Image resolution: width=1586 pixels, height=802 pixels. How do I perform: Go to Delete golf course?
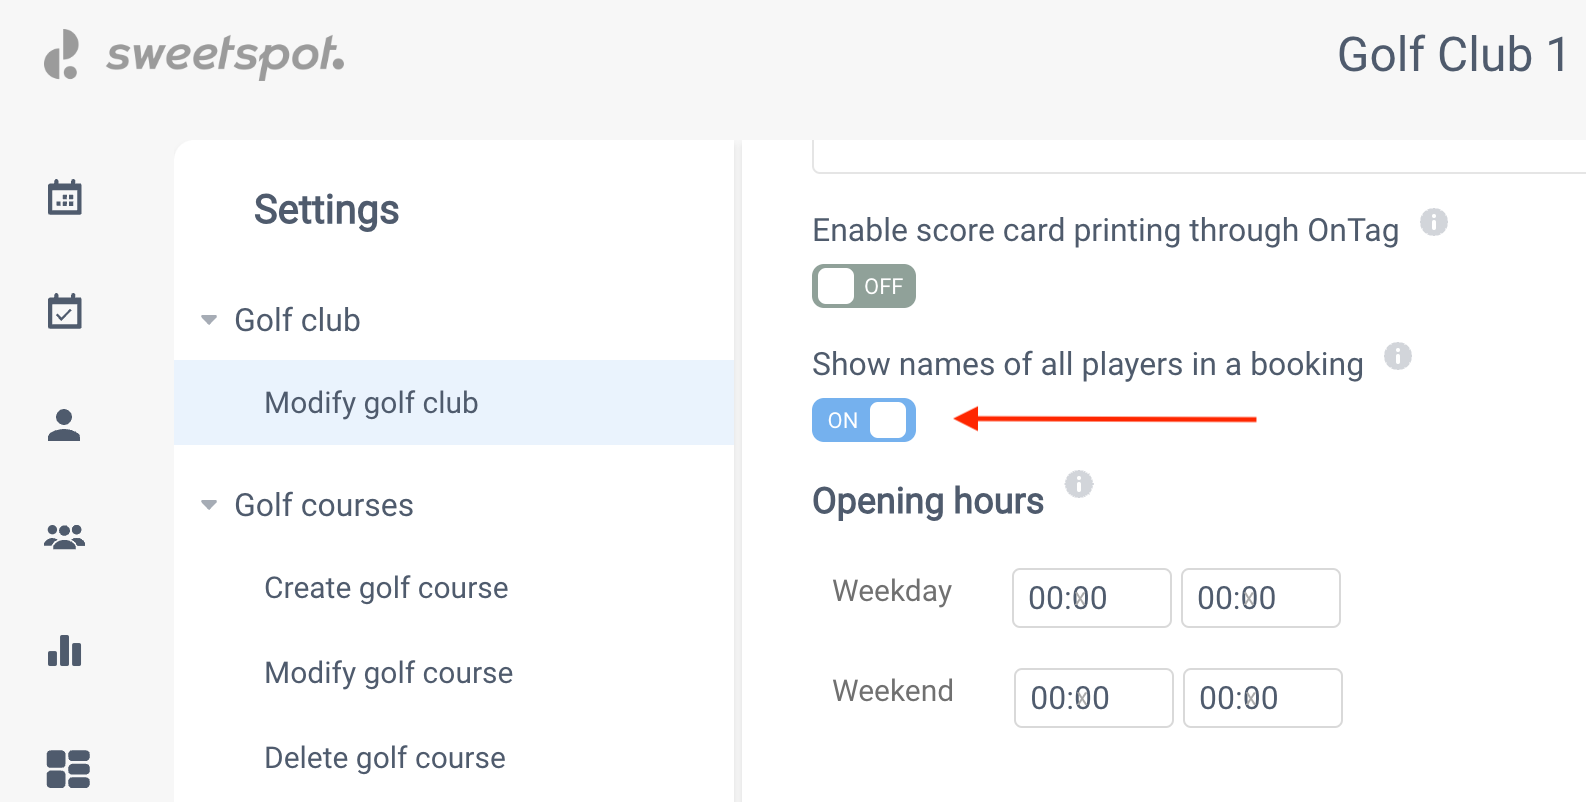(385, 758)
